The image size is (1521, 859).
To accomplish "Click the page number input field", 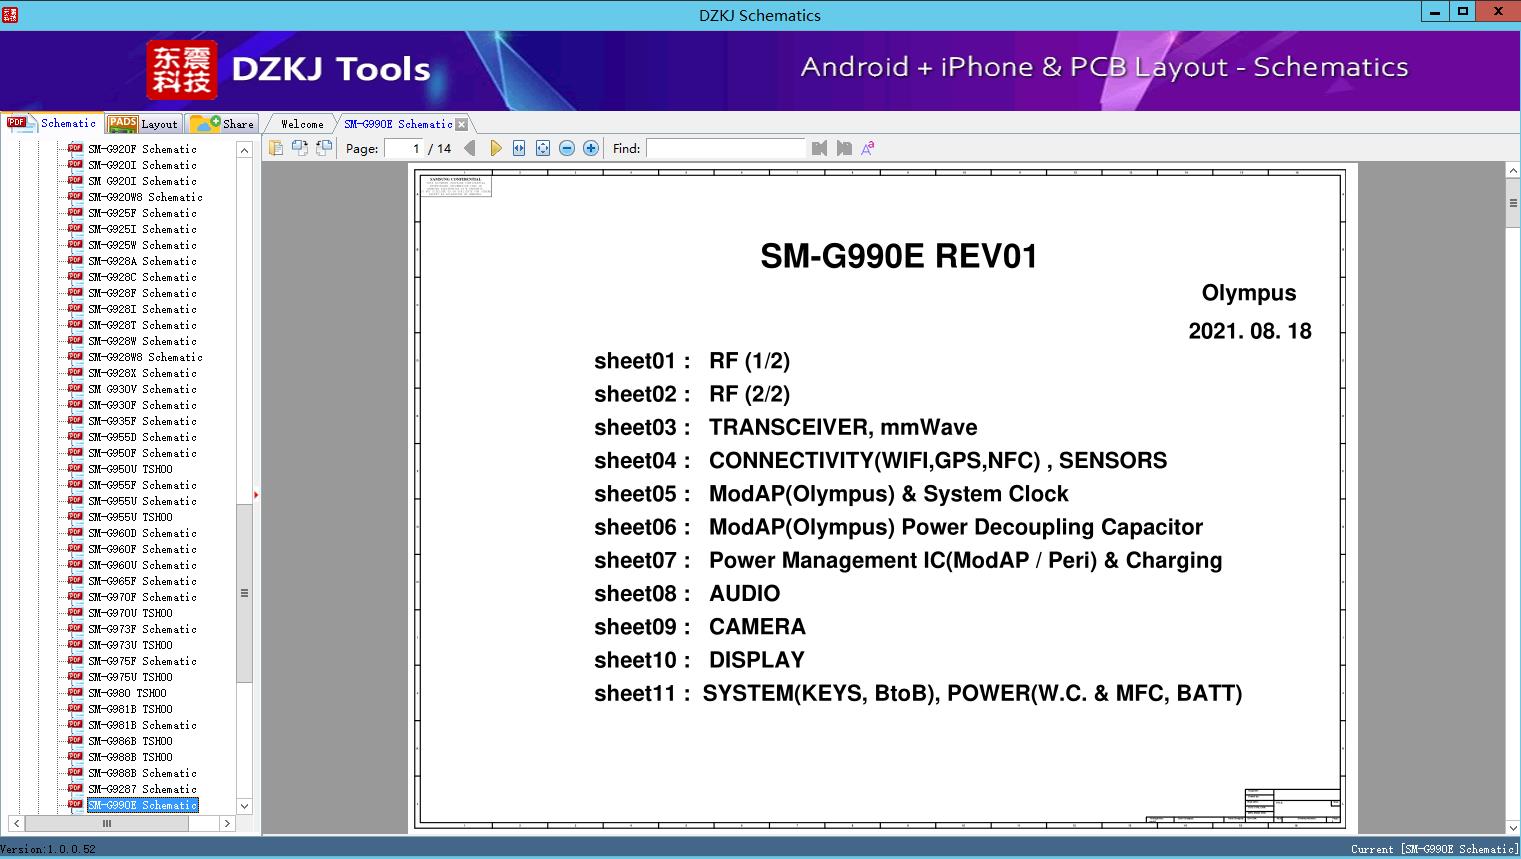I will pyautogui.click(x=404, y=148).
